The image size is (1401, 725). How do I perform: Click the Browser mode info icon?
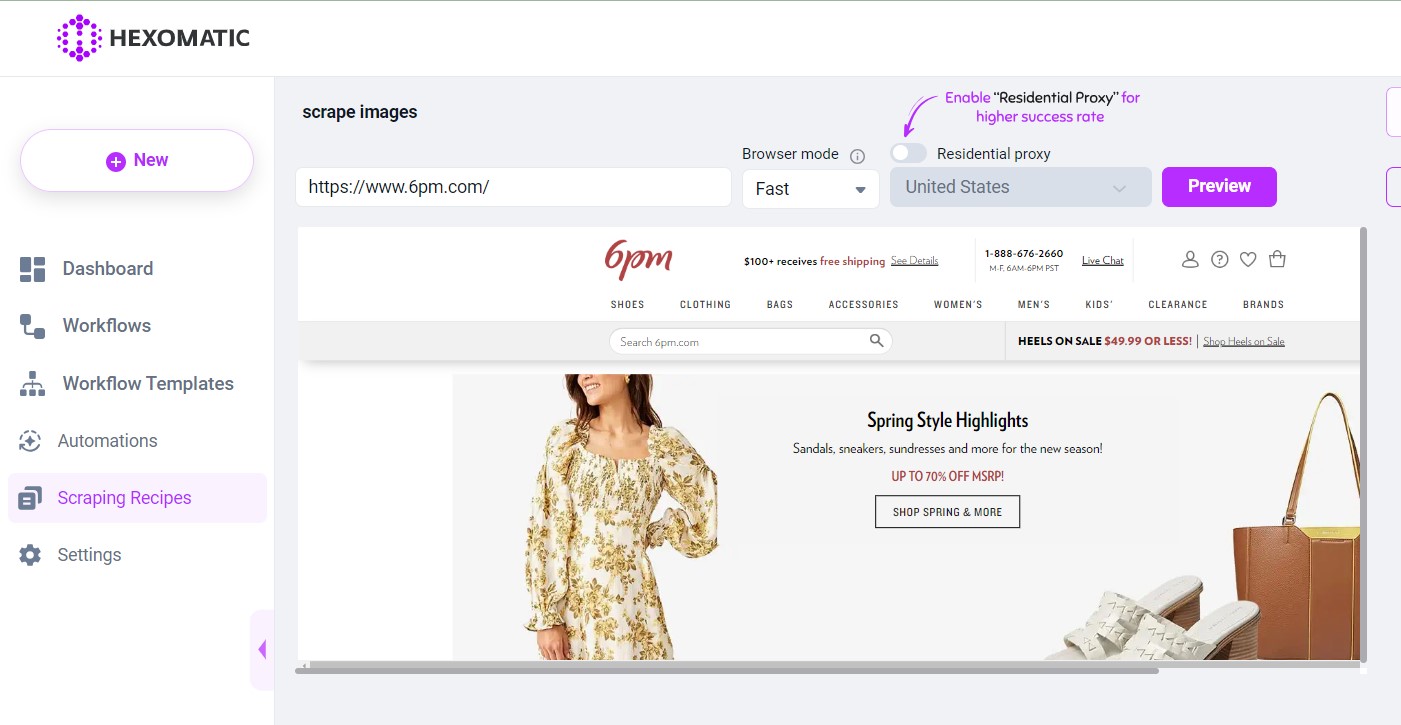pos(857,154)
